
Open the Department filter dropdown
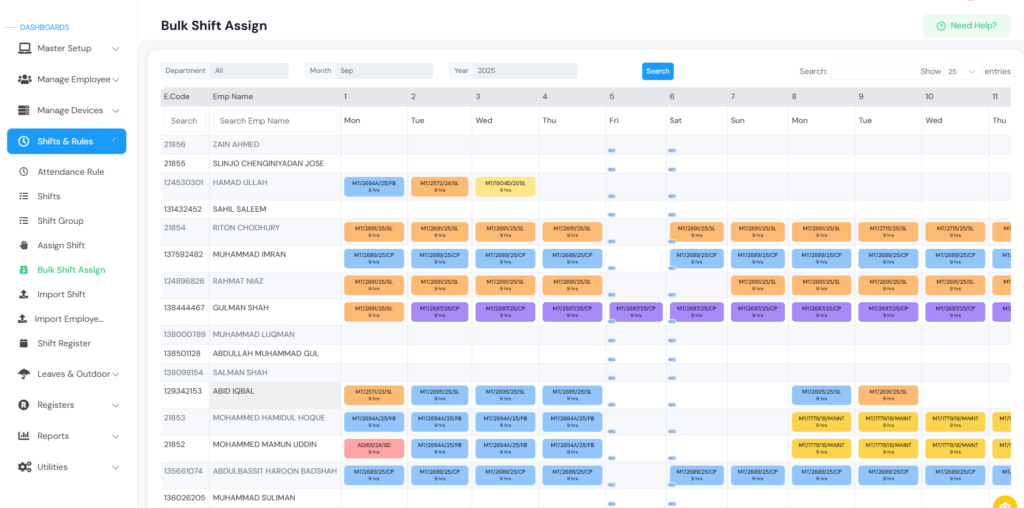[x=249, y=71]
